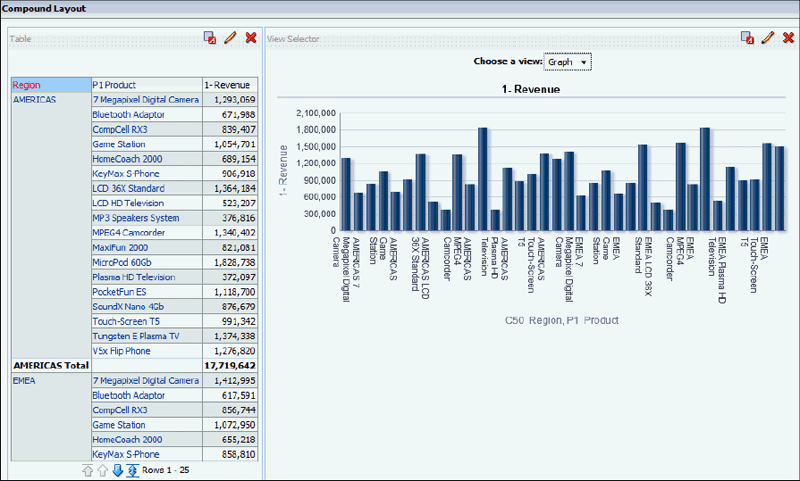Click the 1- Revenue column header
Screen dimensions: 800x481
coord(229,85)
